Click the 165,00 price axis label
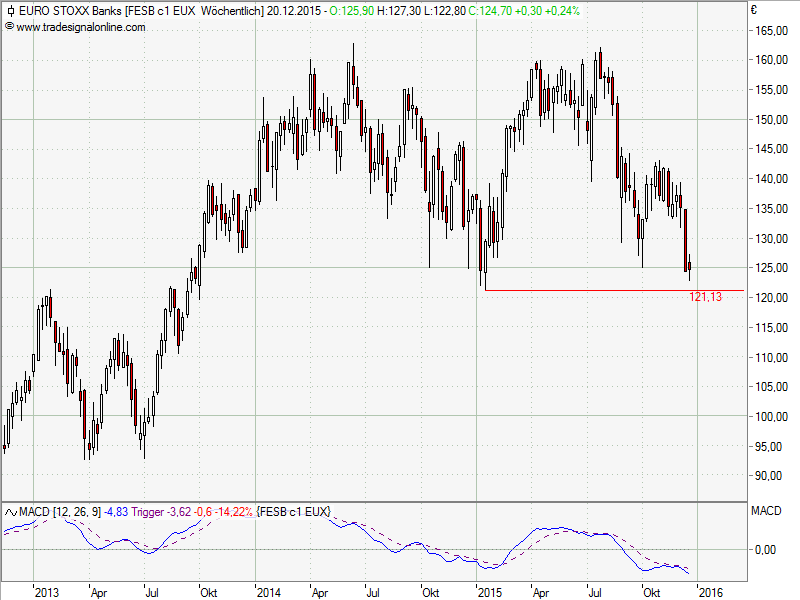The image size is (800, 600). pos(768,31)
